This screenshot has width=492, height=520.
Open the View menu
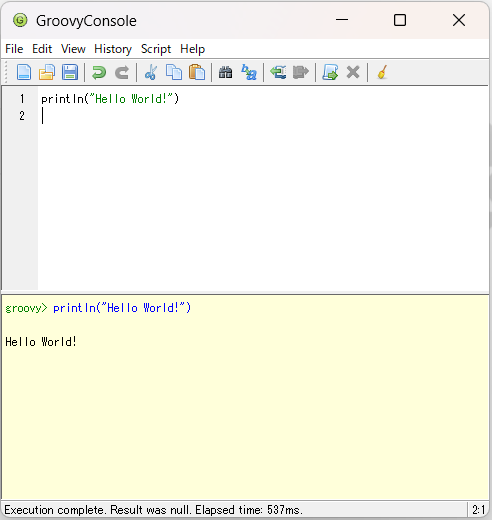73,49
